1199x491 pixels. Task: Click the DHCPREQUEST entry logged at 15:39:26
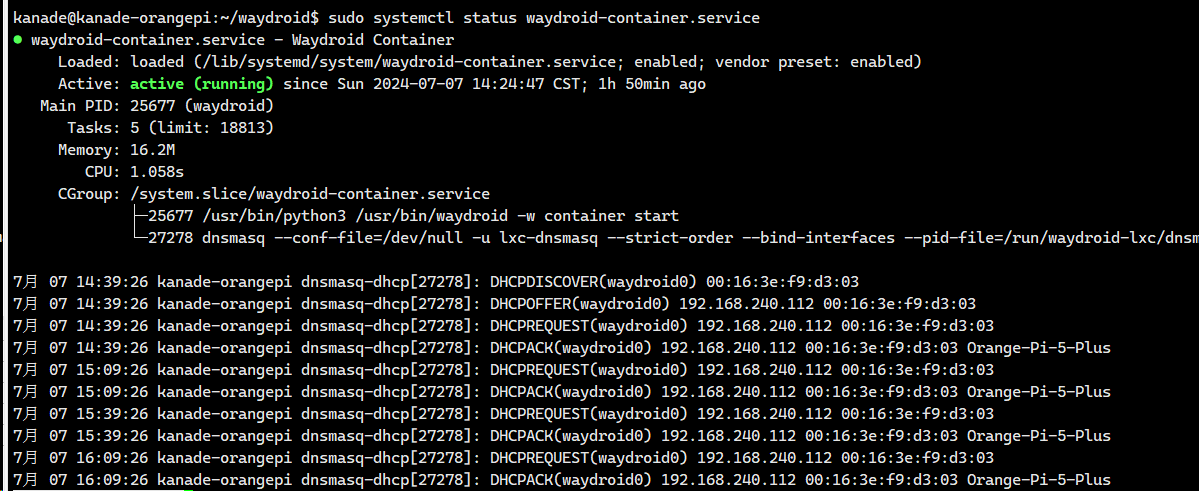[x=589, y=414]
